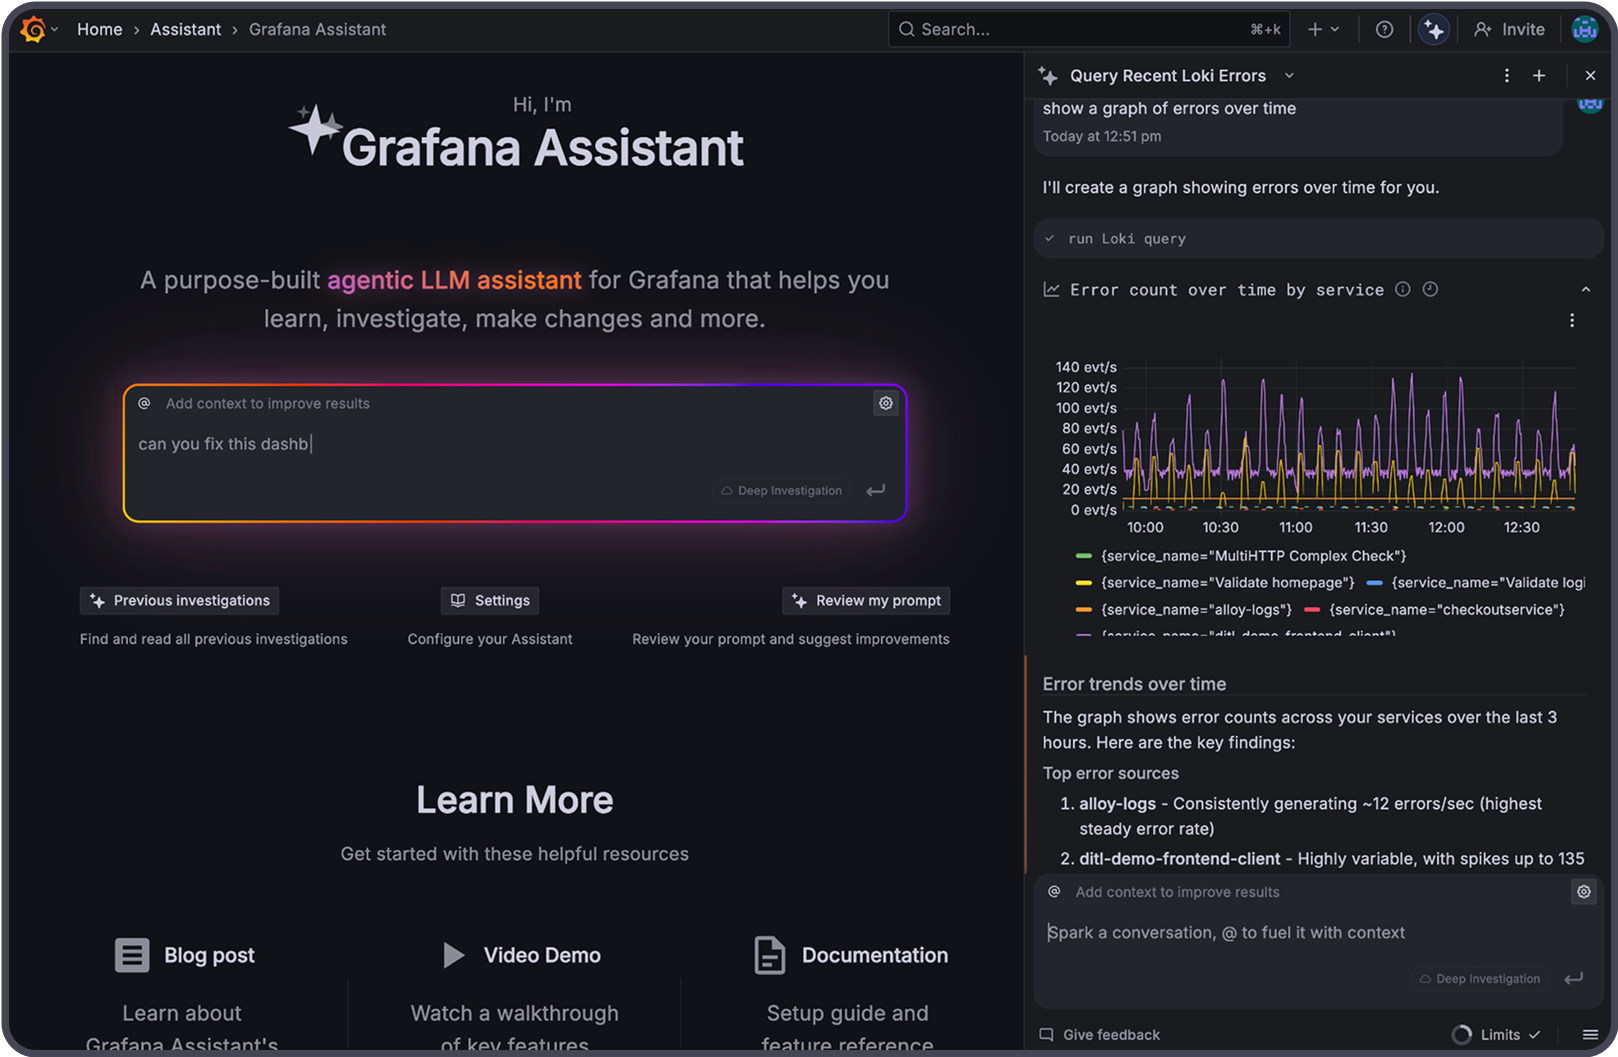1618x1057 pixels.
Task: Collapse the Error count over time panel
Action: (1586, 289)
